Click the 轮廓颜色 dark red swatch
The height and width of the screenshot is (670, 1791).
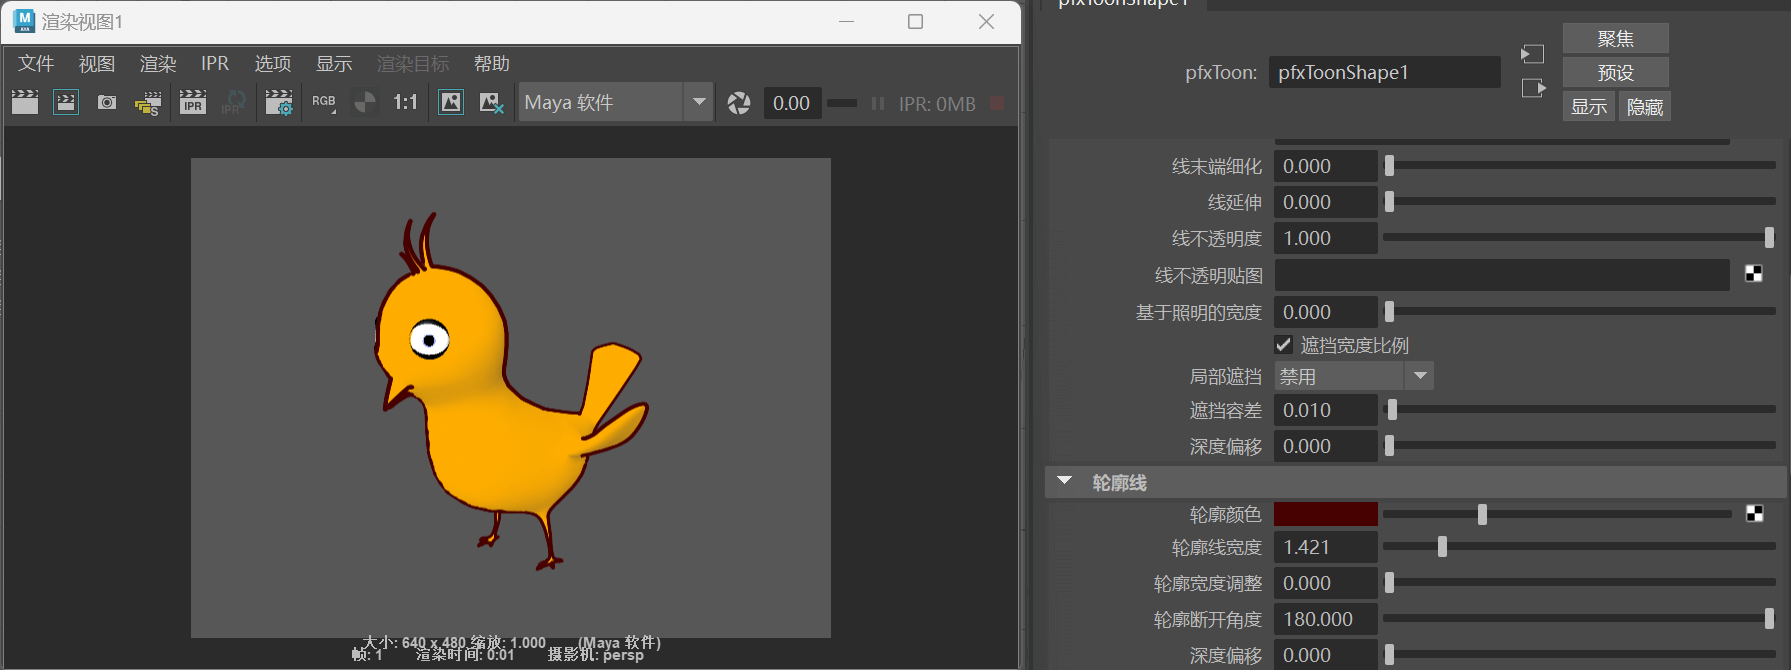point(1326,514)
